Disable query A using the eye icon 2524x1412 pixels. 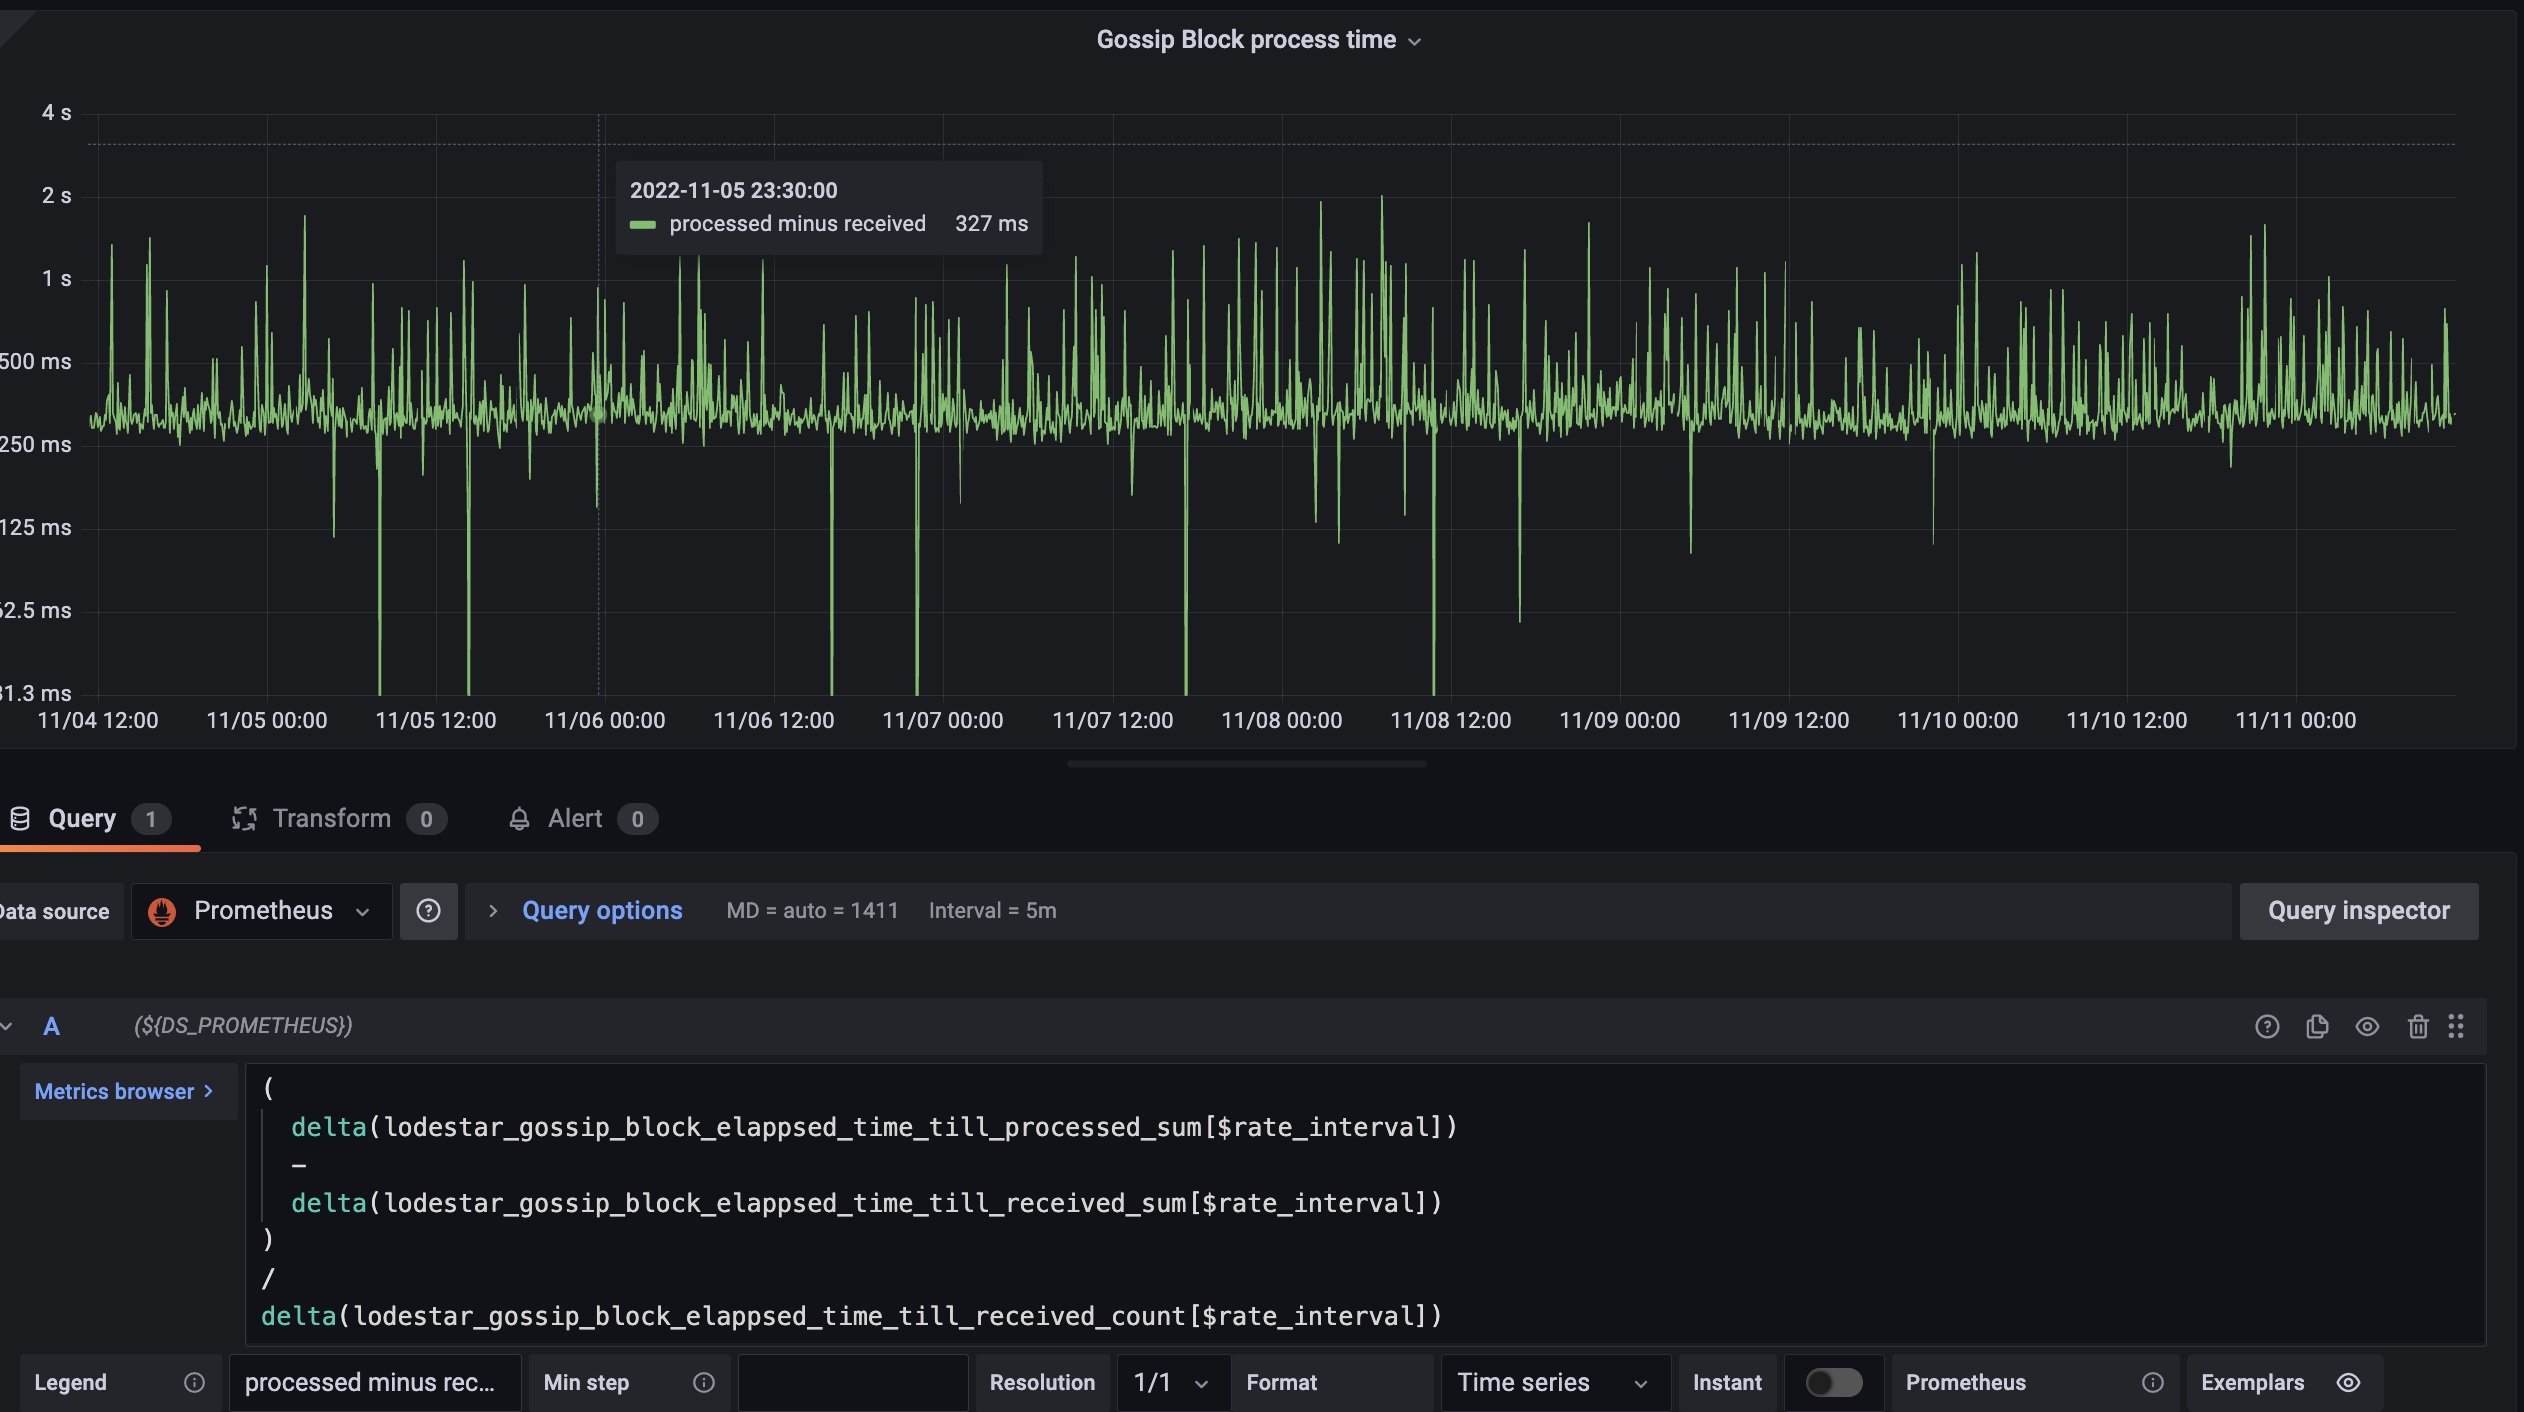click(x=2367, y=1026)
